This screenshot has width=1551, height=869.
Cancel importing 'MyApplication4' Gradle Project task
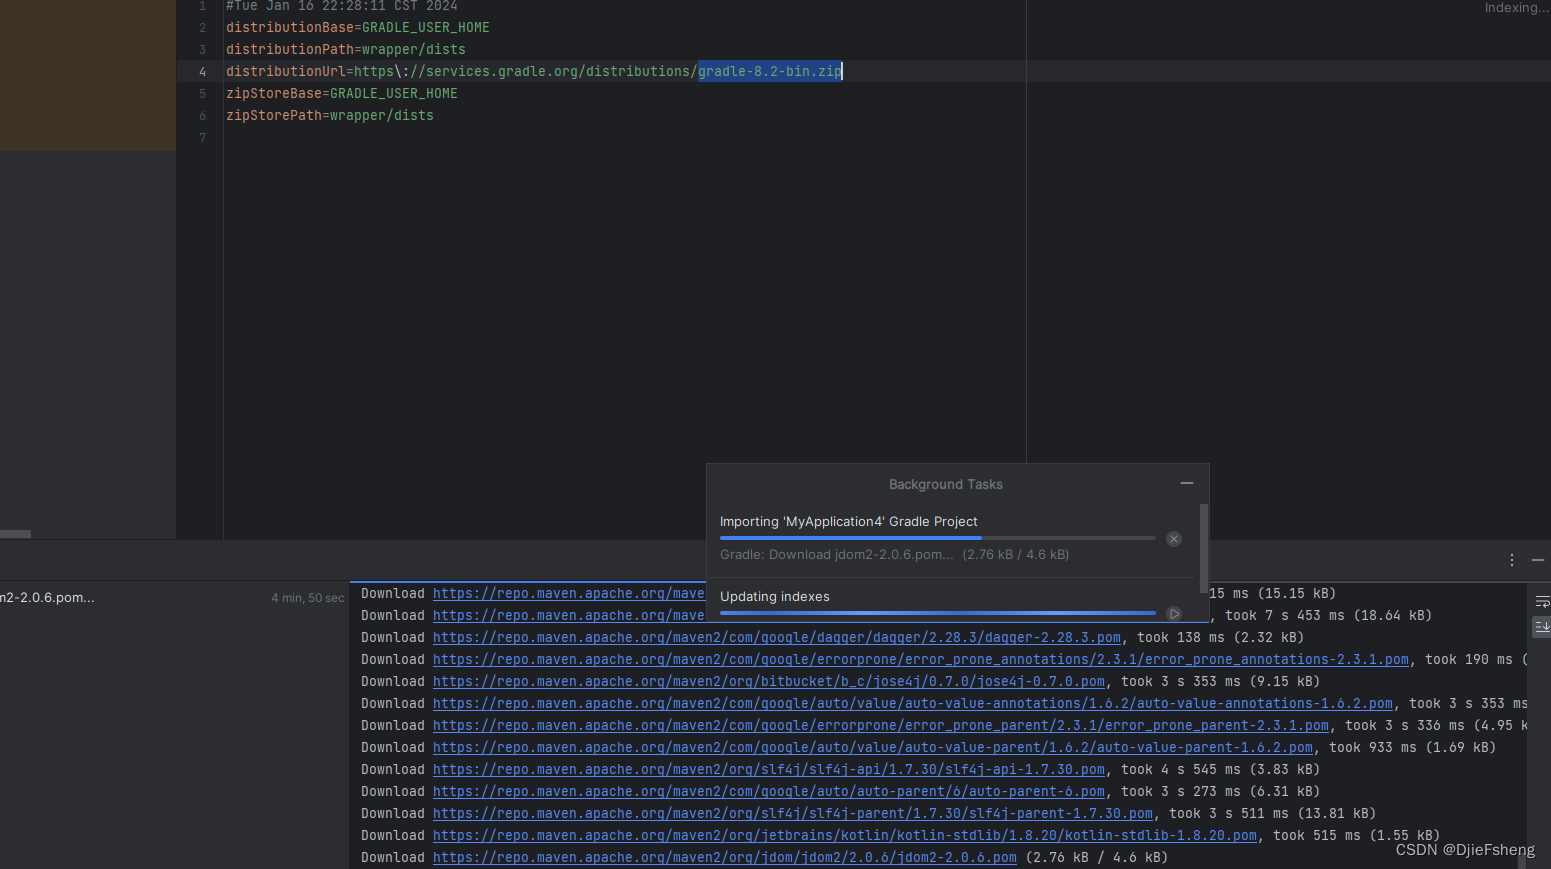coord(1173,538)
